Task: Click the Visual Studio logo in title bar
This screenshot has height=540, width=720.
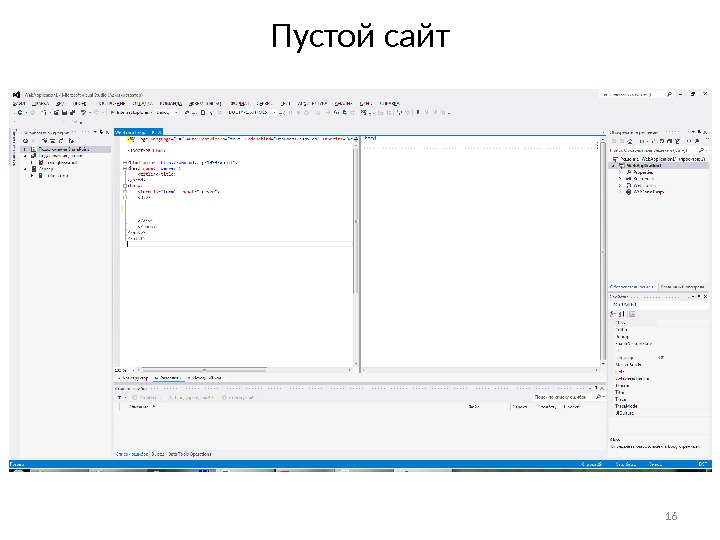Action: (x=17, y=95)
